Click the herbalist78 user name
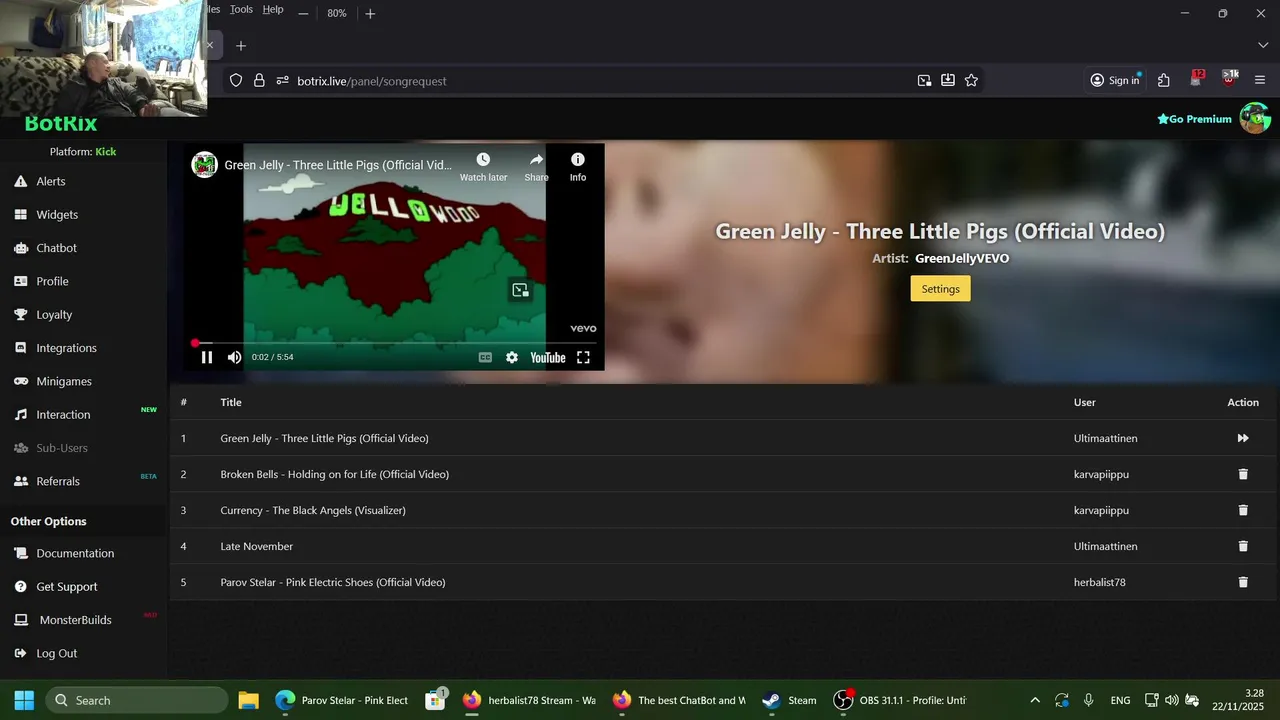The image size is (1280, 720). [1100, 582]
